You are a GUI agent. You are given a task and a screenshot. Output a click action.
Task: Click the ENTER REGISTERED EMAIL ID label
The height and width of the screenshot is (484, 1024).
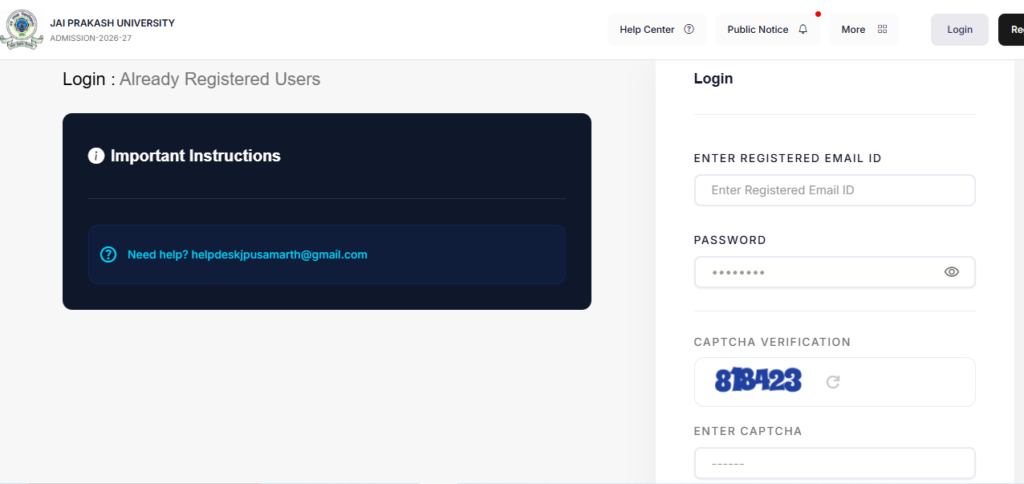pos(788,158)
